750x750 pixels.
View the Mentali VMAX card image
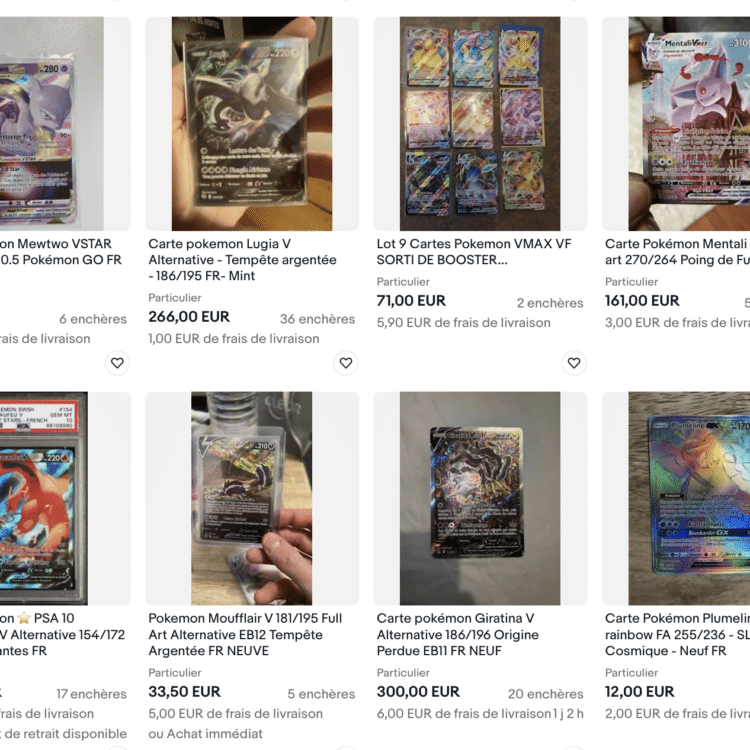point(676,124)
